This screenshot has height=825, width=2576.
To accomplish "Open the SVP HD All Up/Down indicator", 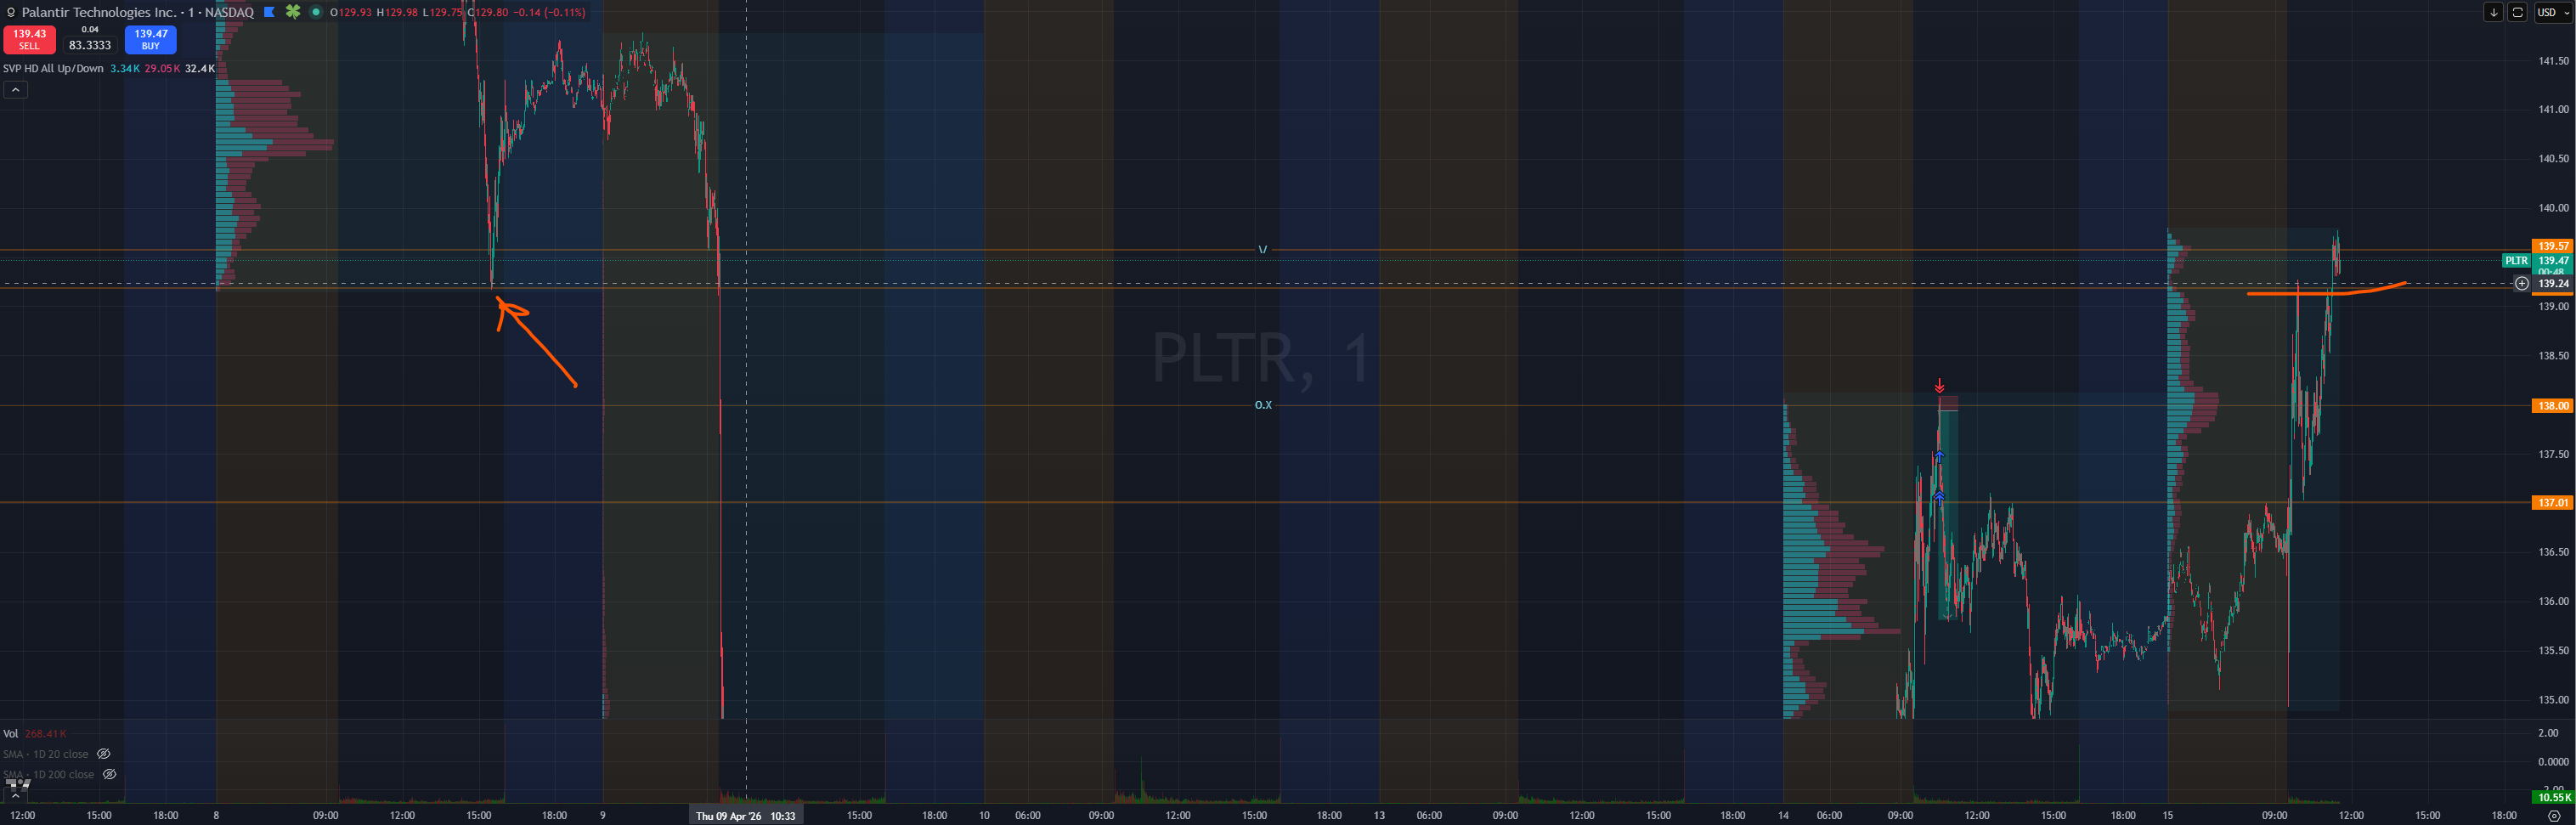I will (x=53, y=69).
